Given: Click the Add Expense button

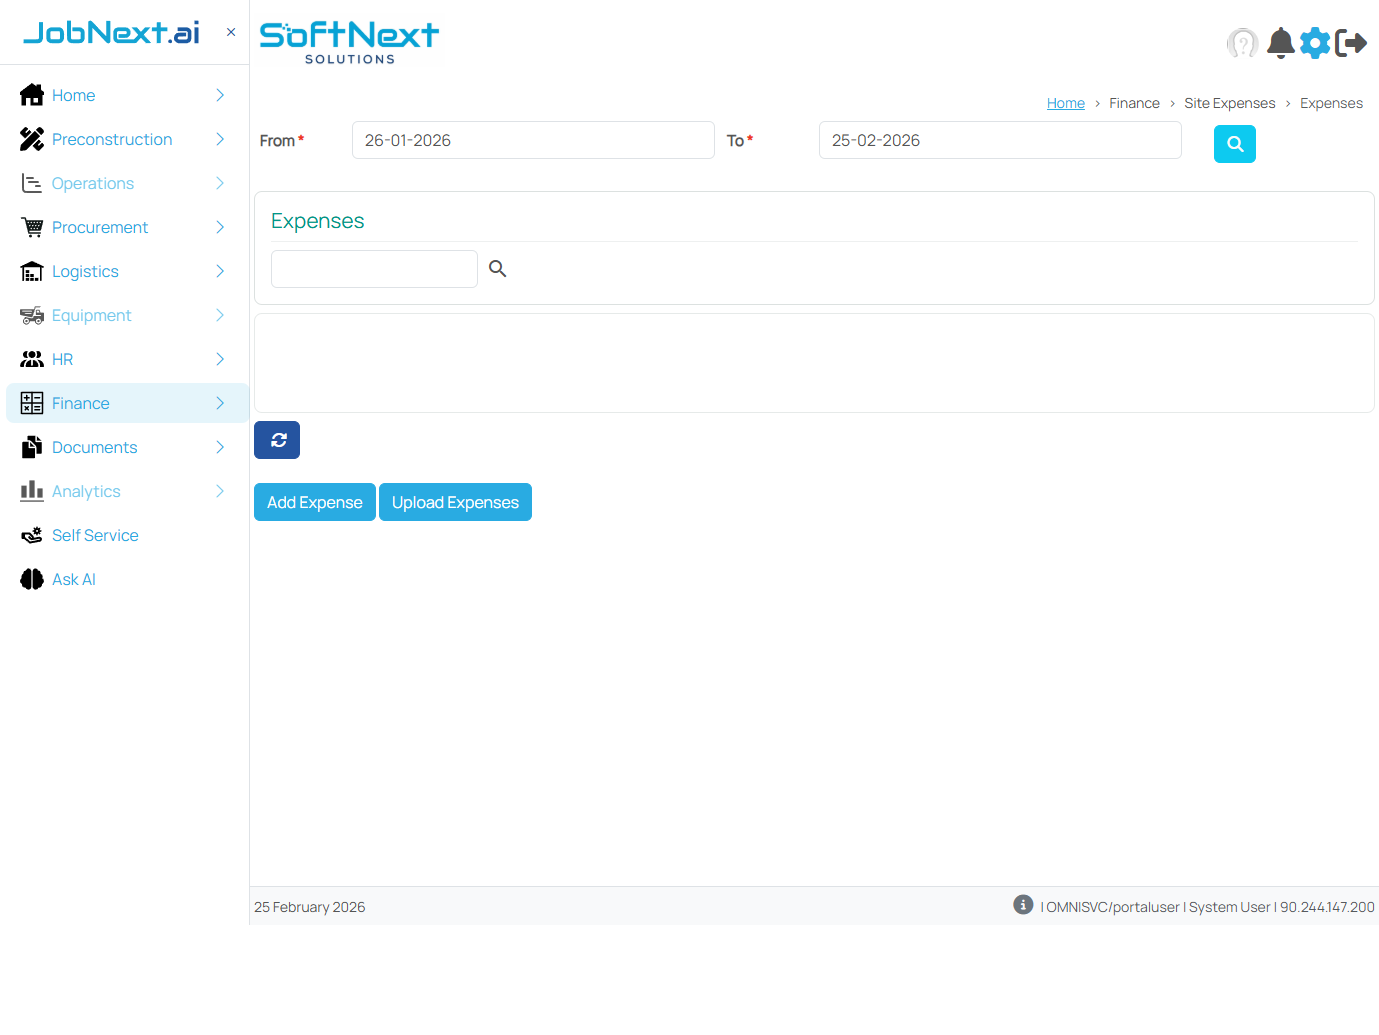Looking at the screenshot, I should [314, 502].
